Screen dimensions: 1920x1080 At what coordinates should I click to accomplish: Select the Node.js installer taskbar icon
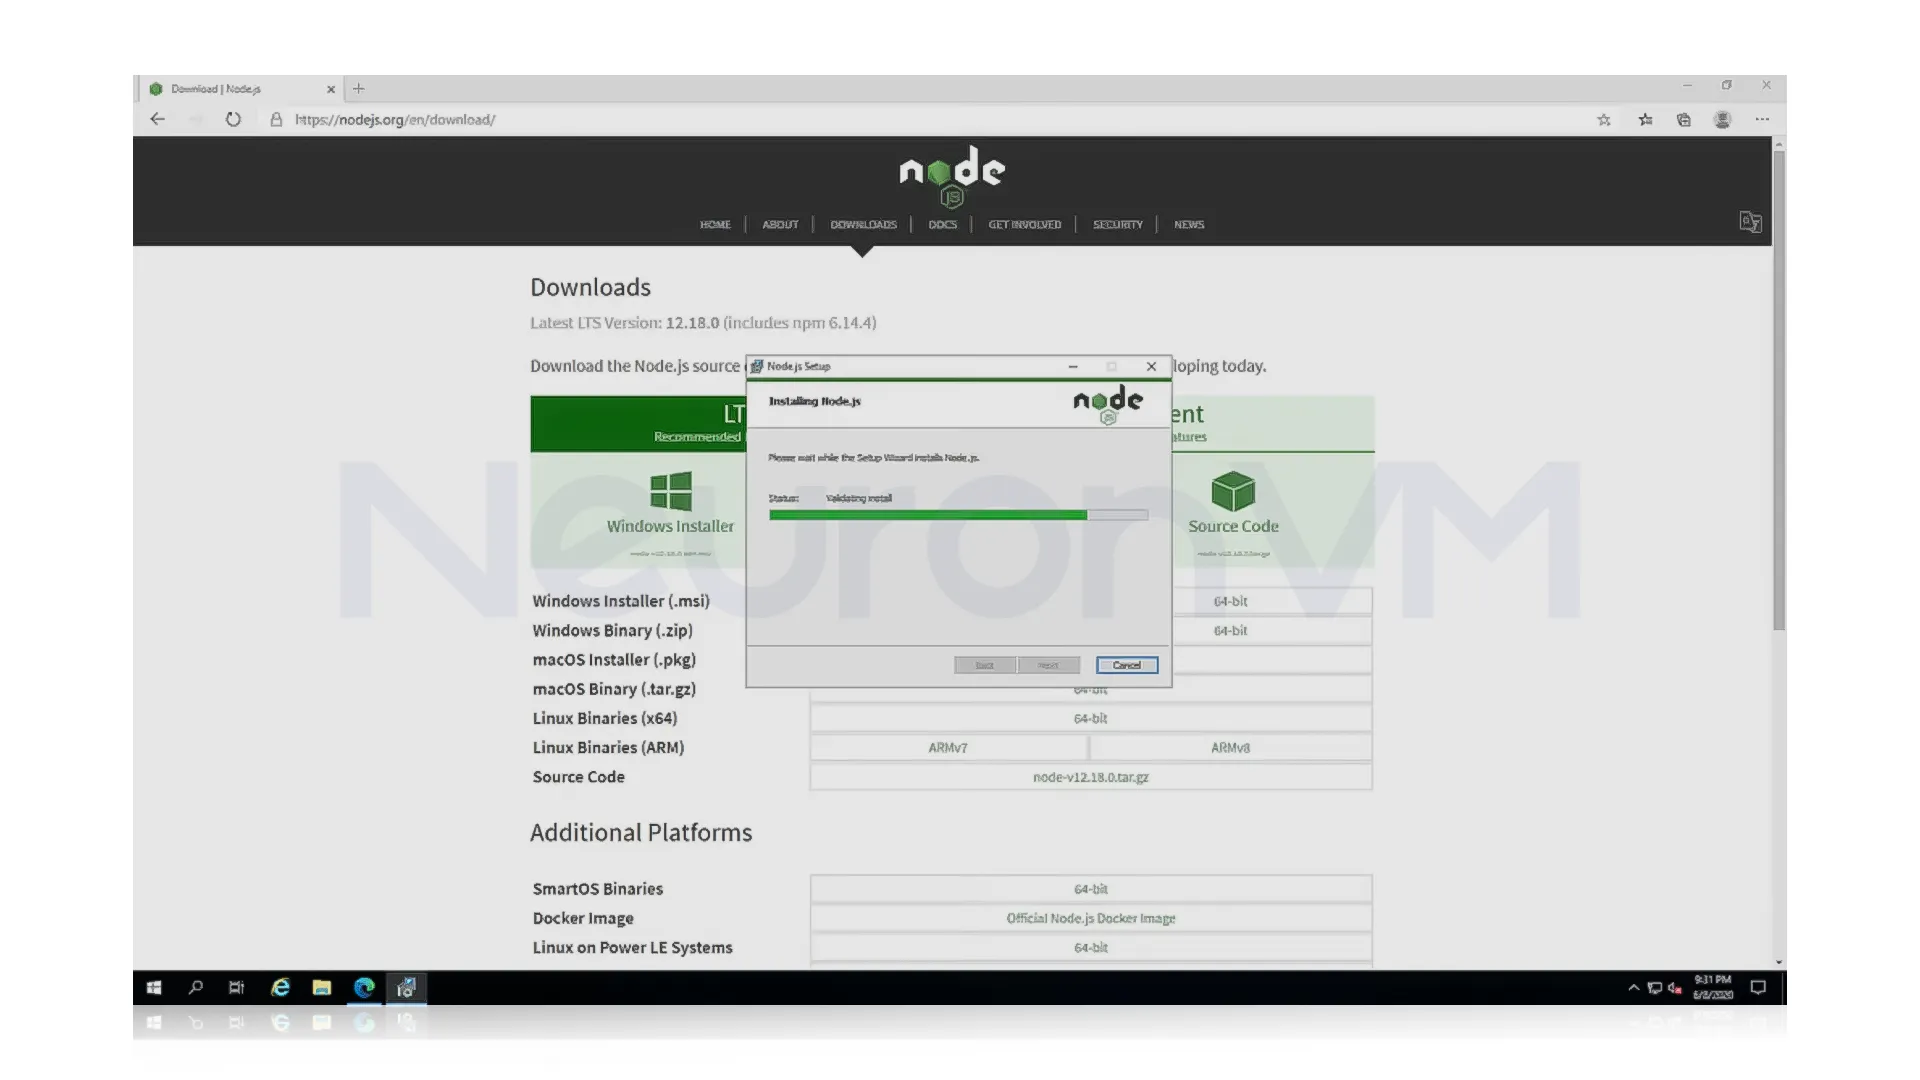pyautogui.click(x=406, y=988)
